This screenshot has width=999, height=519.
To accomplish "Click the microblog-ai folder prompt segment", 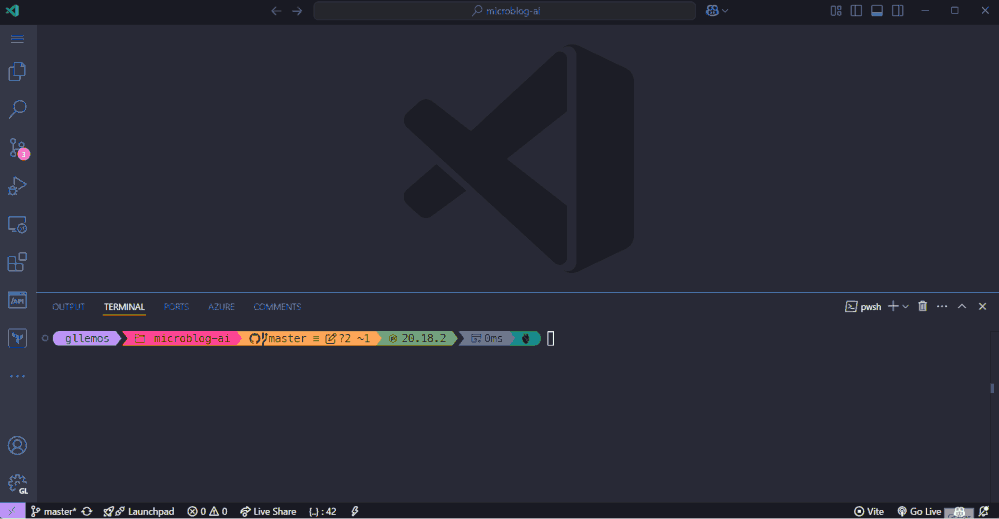I will [182, 338].
